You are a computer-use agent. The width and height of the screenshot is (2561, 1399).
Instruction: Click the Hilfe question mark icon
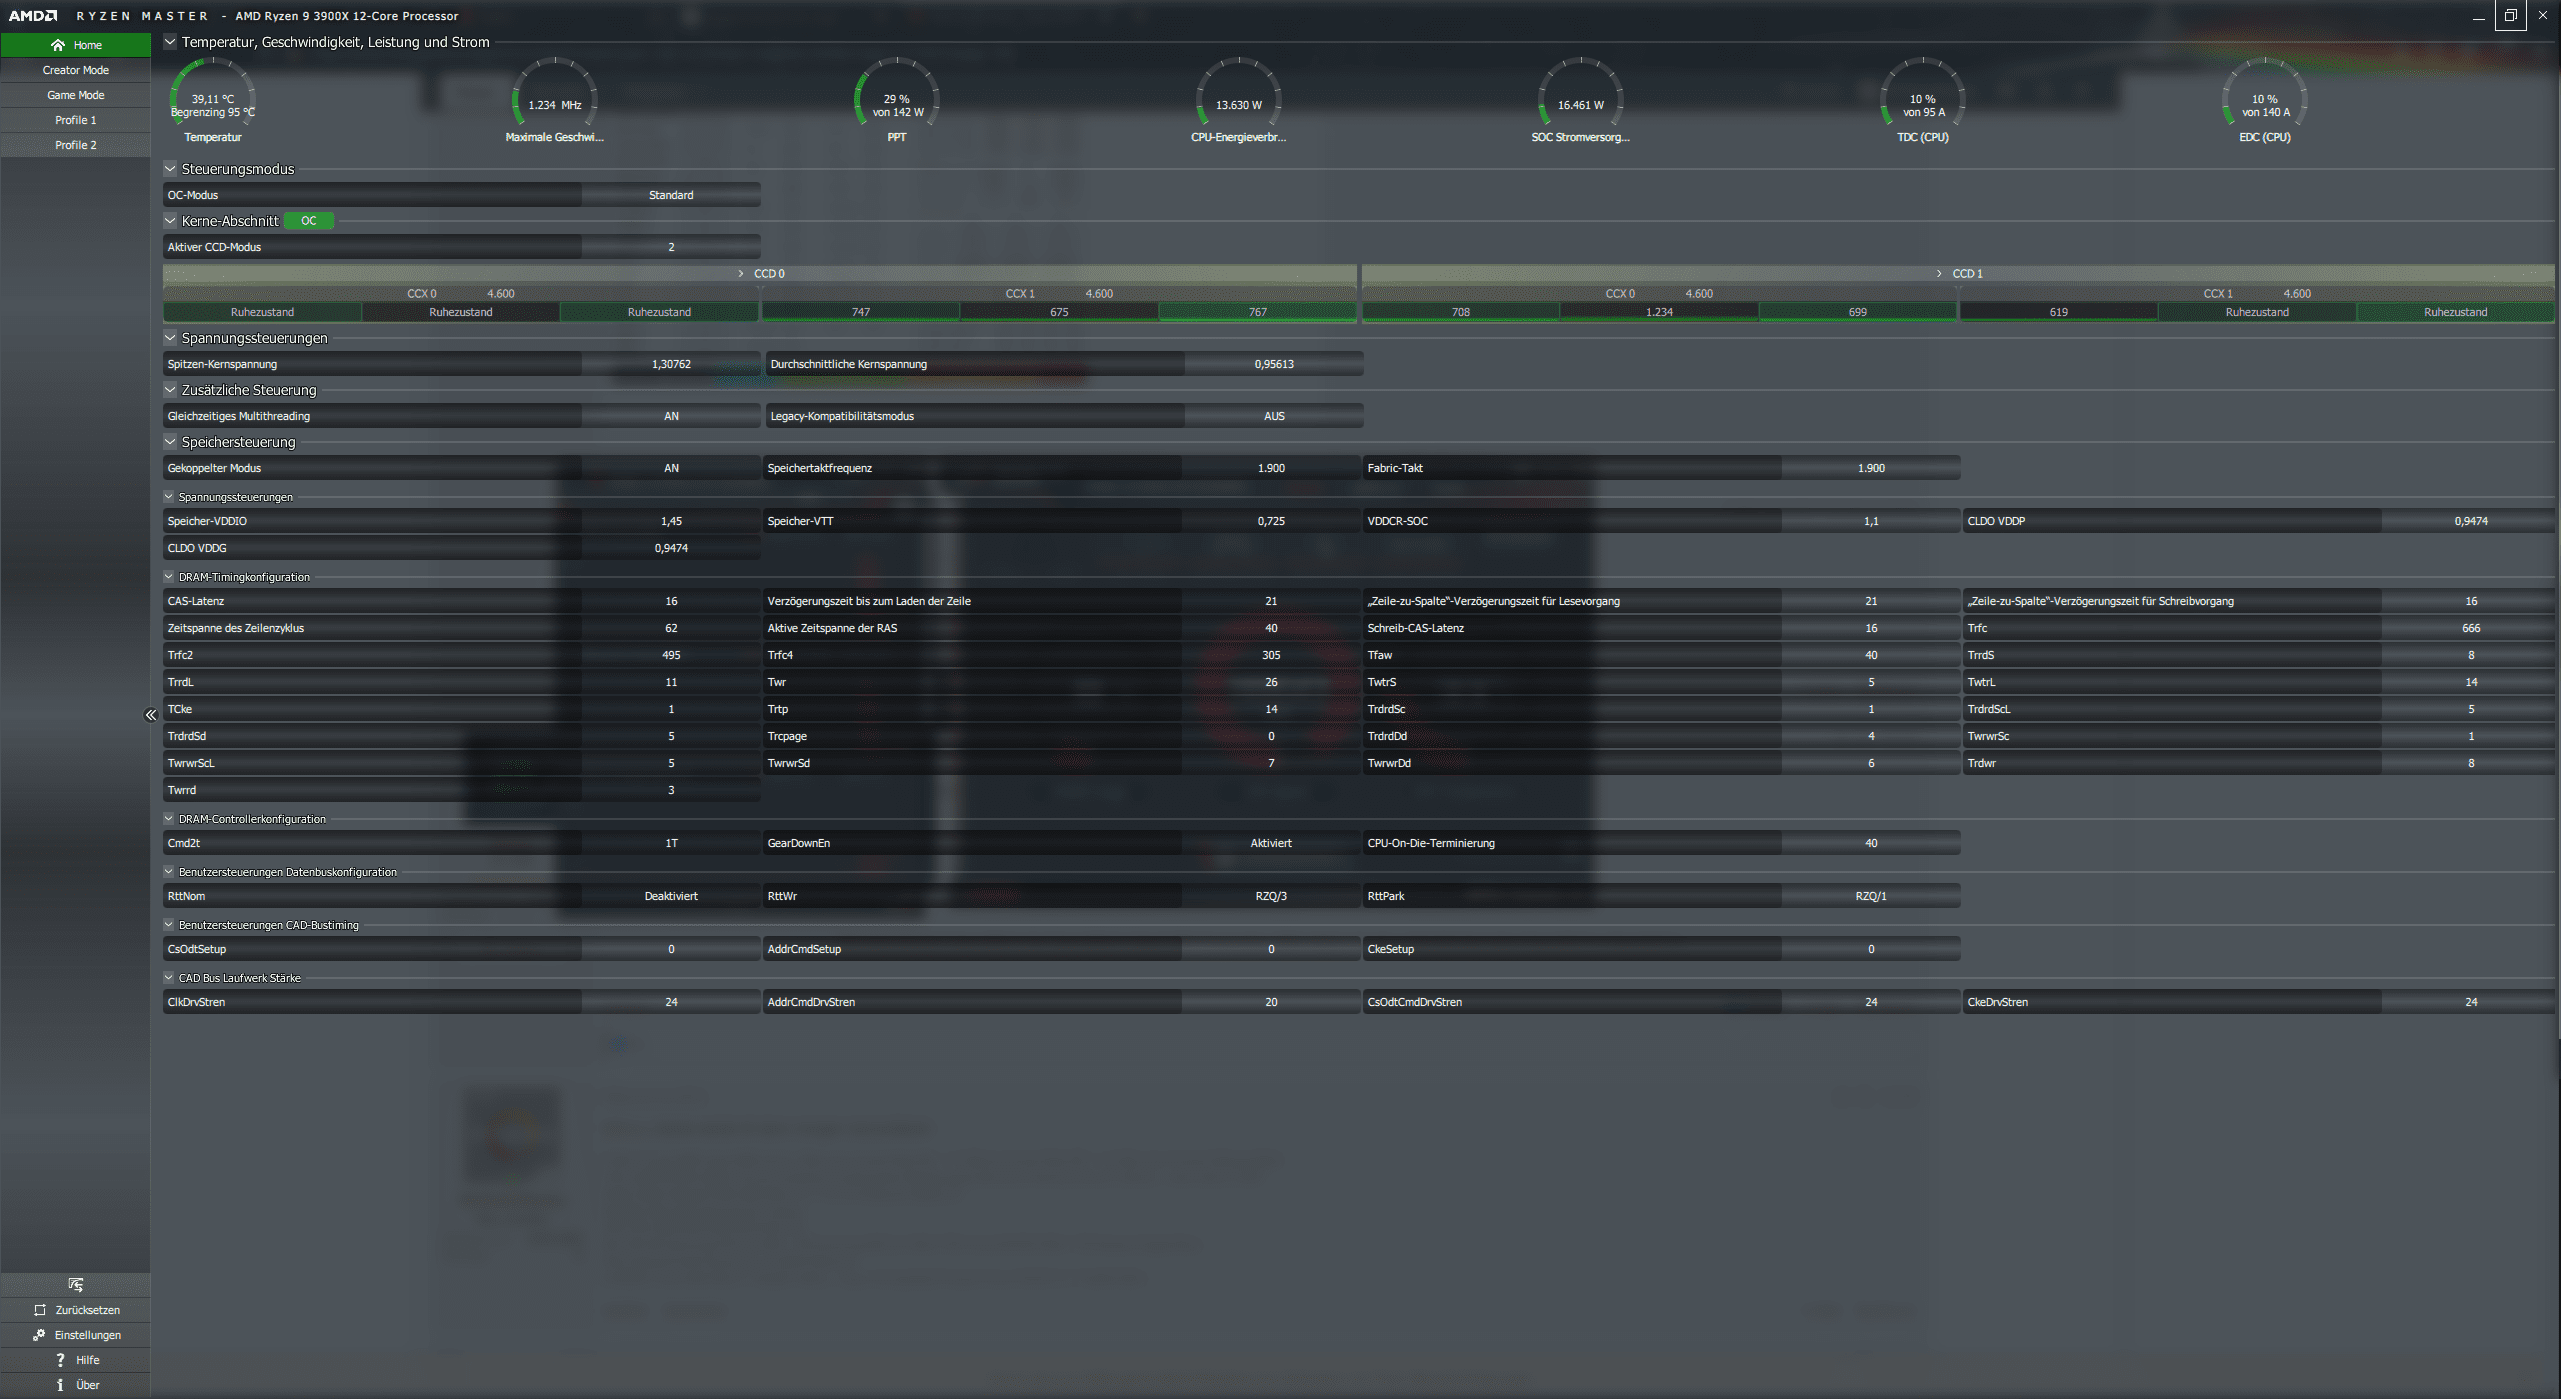[60, 1360]
